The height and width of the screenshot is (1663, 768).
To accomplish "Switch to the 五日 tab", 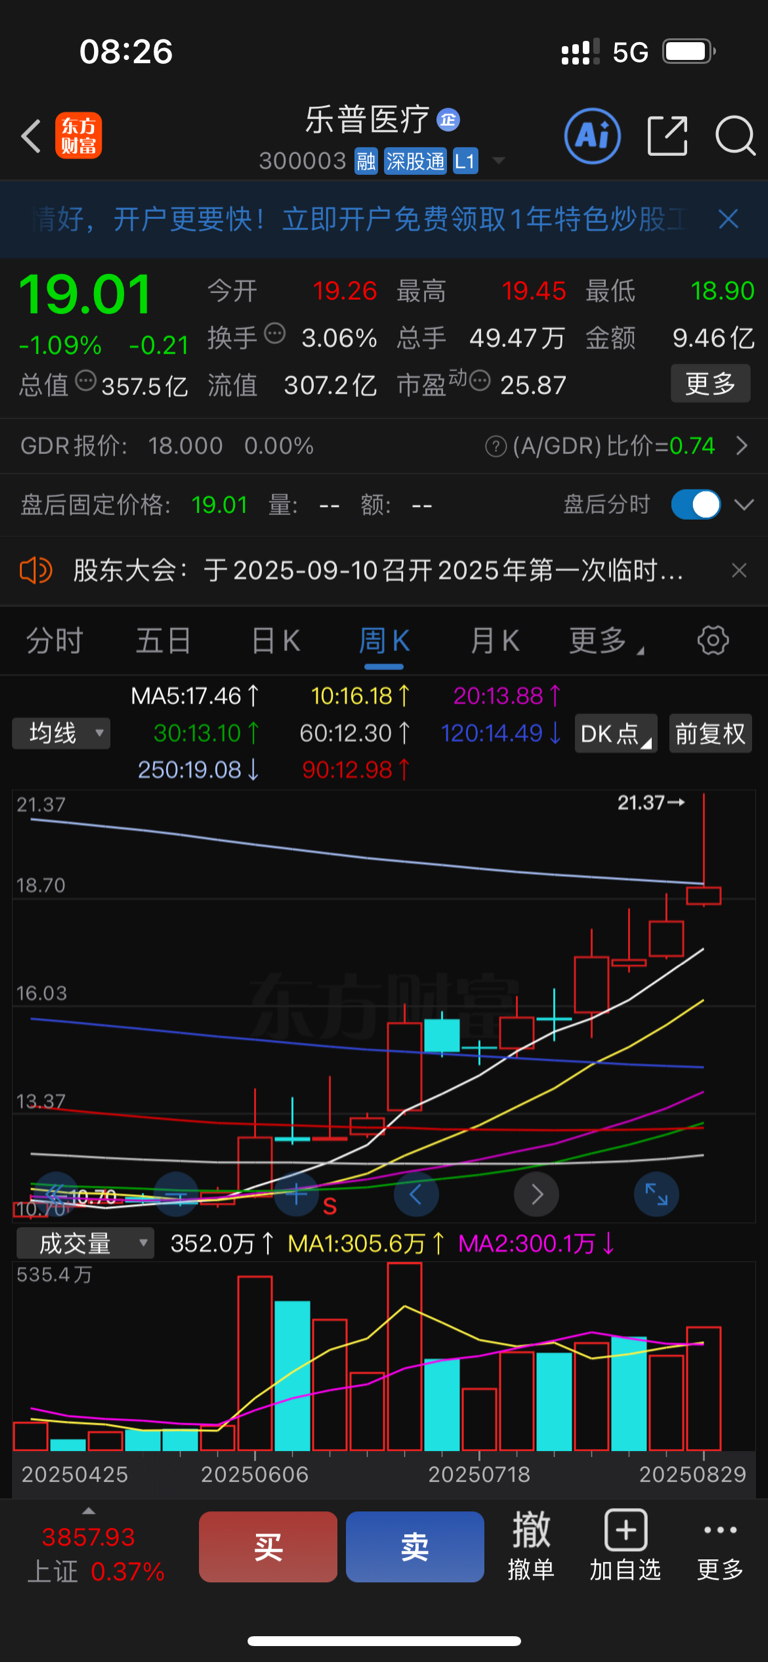I will click(163, 641).
